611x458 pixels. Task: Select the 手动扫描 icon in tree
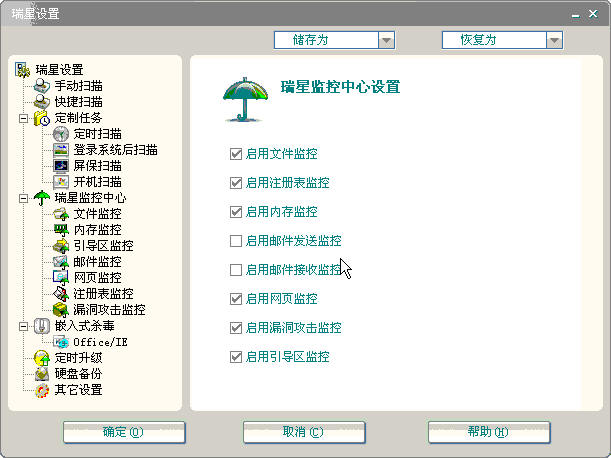pyautogui.click(x=42, y=86)
